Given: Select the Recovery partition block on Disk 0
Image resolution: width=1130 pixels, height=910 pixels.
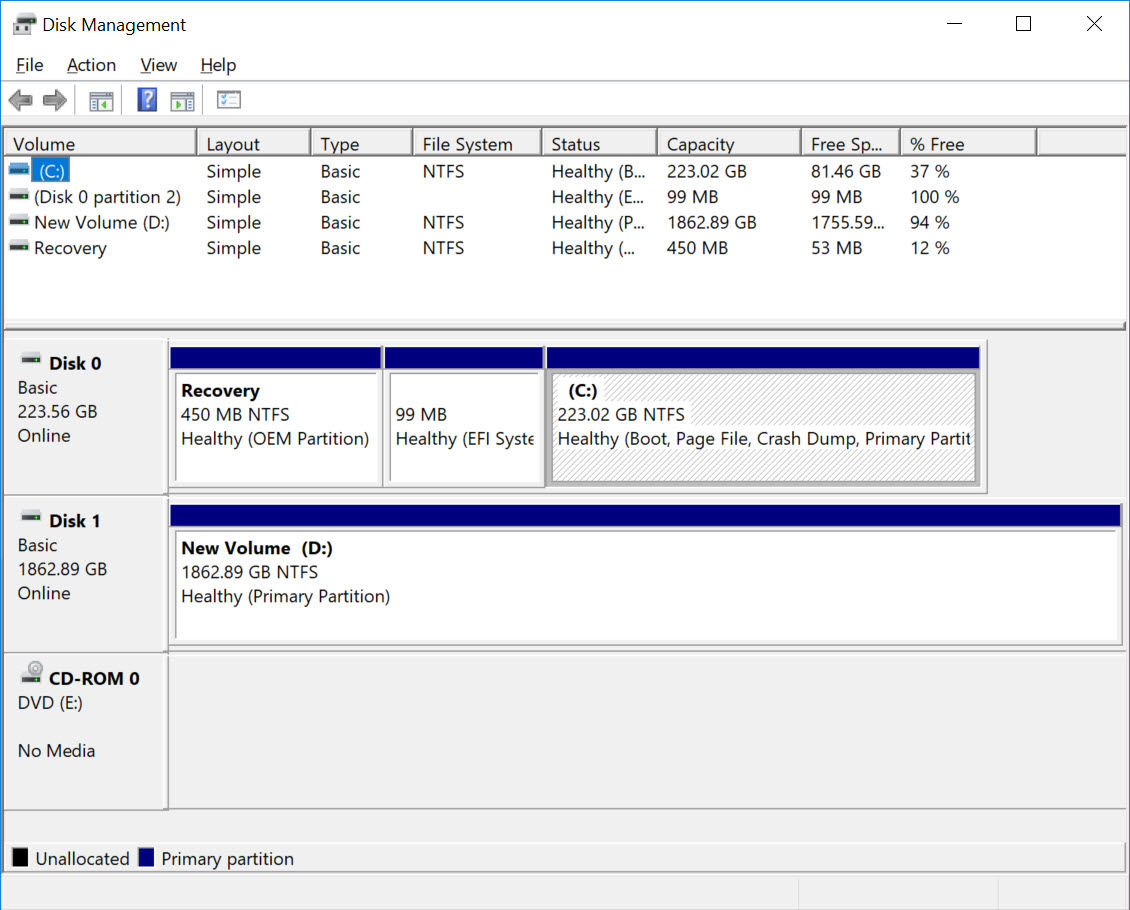Looking at the screenshot, I should (x=275, y=420).
